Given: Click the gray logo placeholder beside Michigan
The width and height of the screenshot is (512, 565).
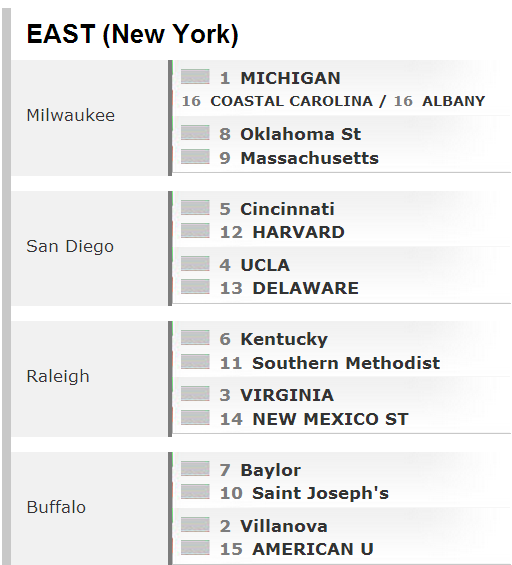Looking at the screenshot, I should click(x=195, y=77).
